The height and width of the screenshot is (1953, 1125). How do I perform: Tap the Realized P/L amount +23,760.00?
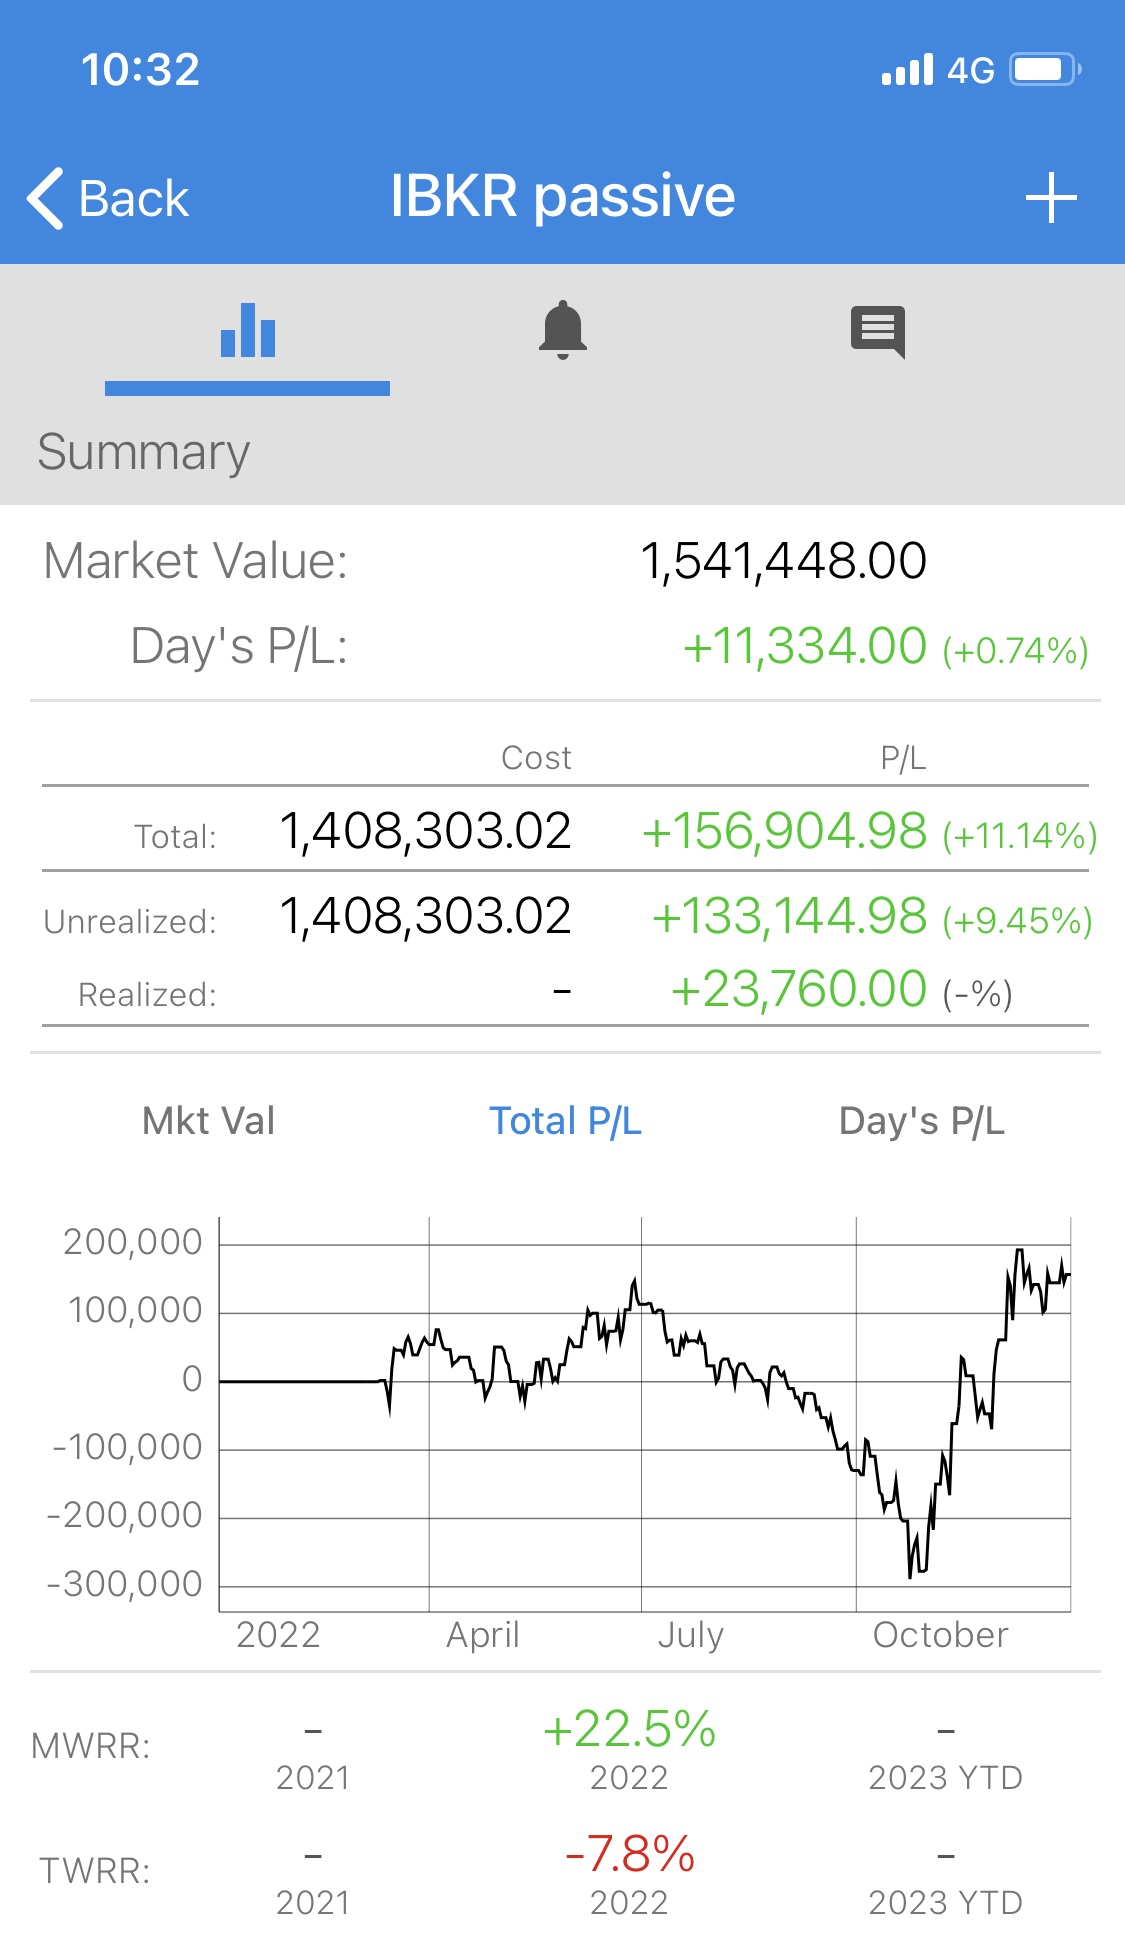pos(799,990)
